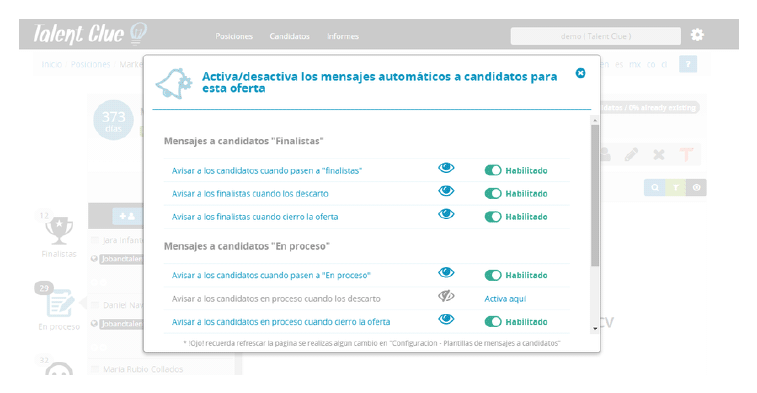Close the automatic messages dialog
757x393 pixels.
(x=580, y=73)
